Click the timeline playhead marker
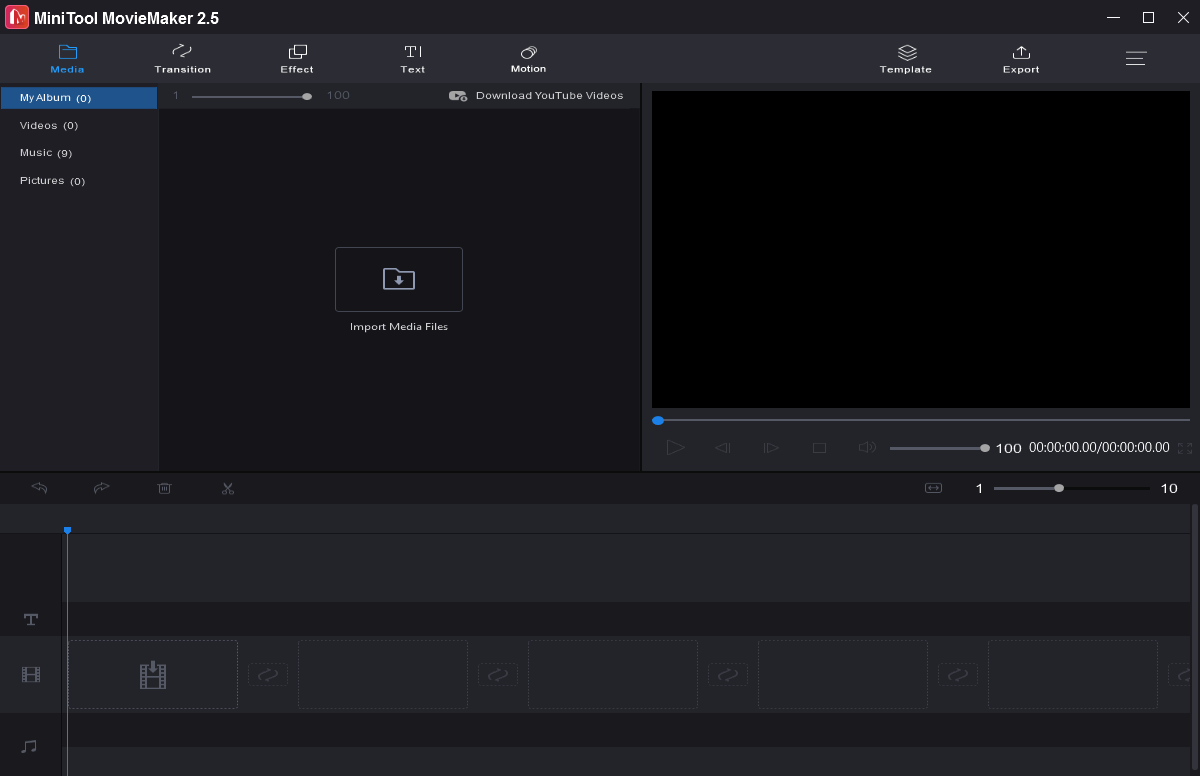The image size is (1200, 777). [67, 530]
